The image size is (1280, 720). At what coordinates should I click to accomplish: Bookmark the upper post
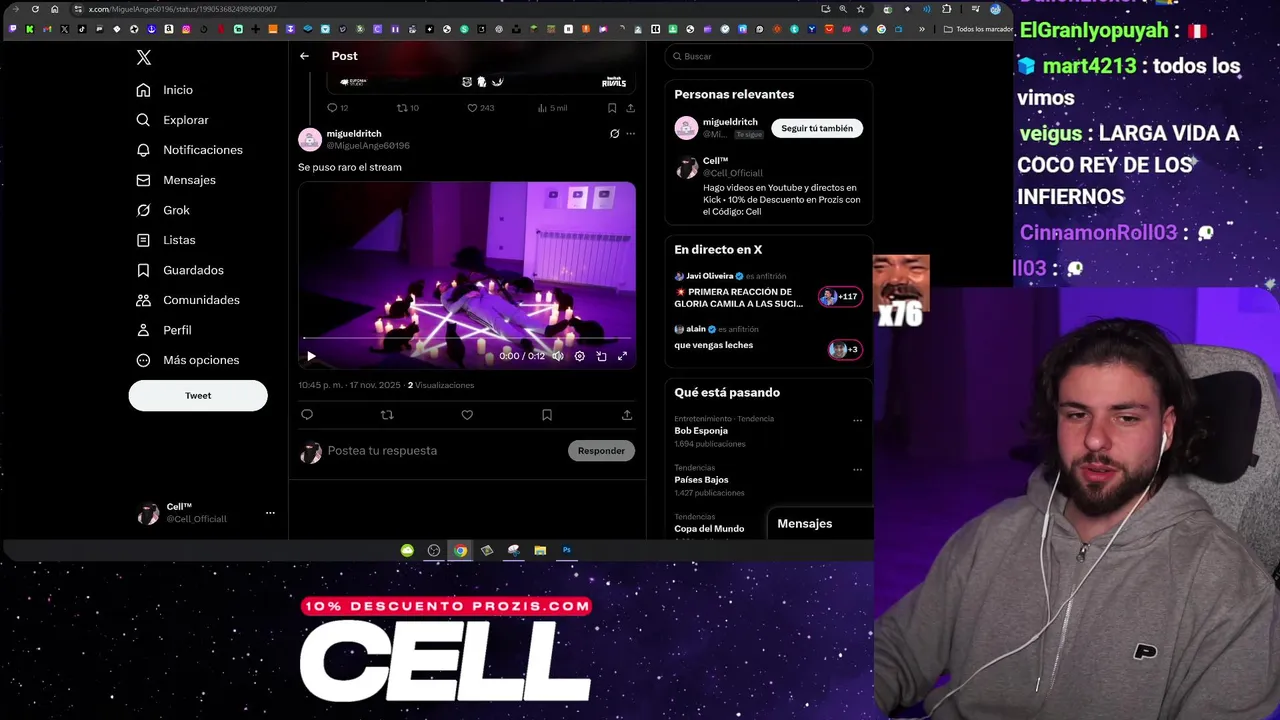611,108
